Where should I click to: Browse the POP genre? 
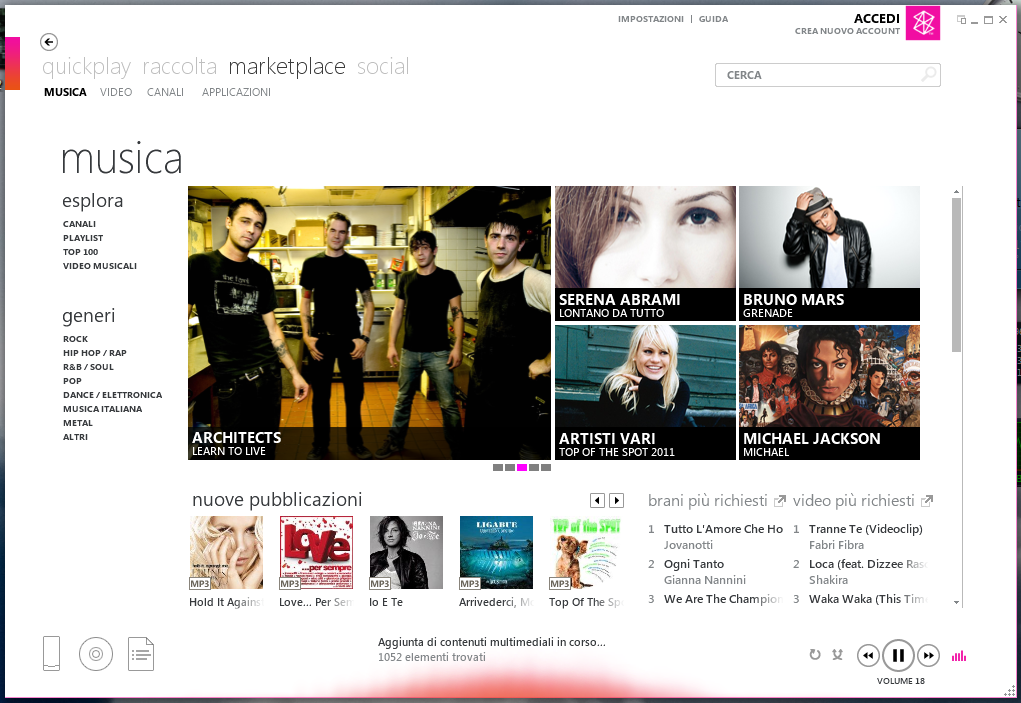point(72,381)
